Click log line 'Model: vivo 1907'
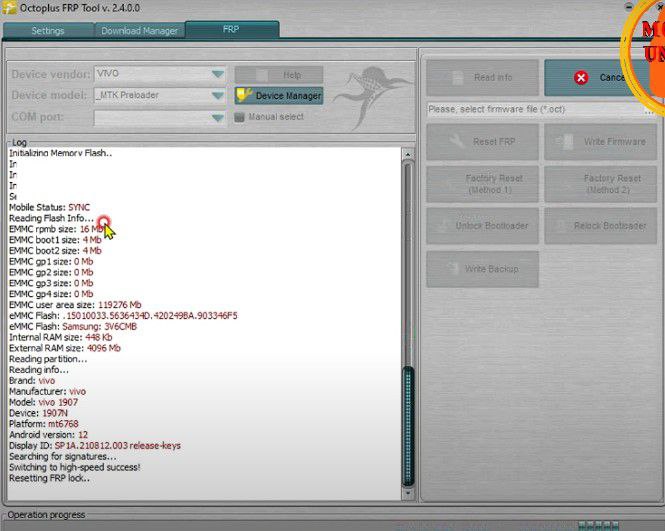Image resolution: width=665 pixels, height=531 pixels. click(44, 402)
